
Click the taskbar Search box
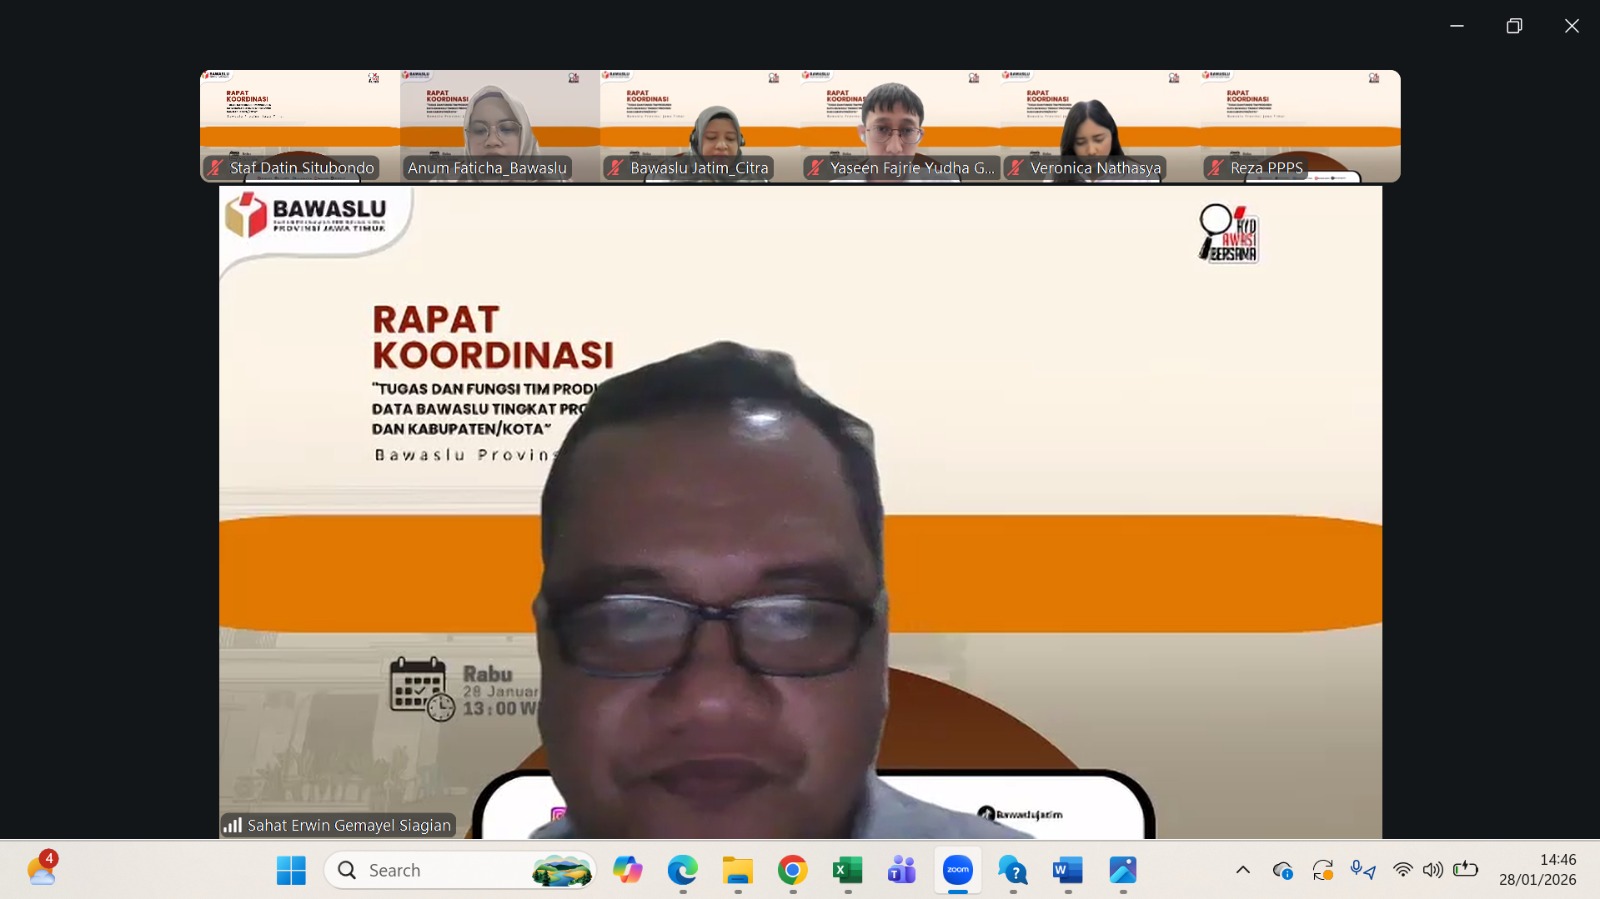[x=460, y=871]
